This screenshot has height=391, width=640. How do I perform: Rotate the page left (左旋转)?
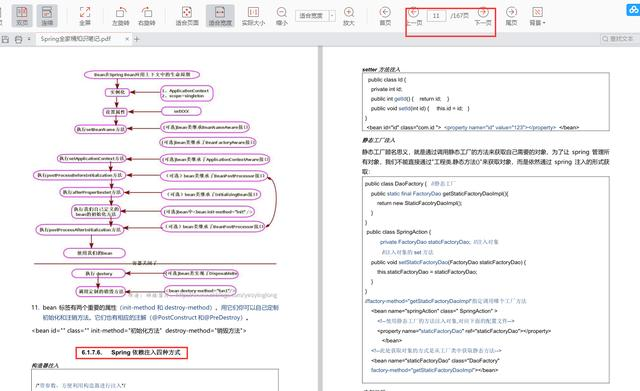(x=120, y=16)
